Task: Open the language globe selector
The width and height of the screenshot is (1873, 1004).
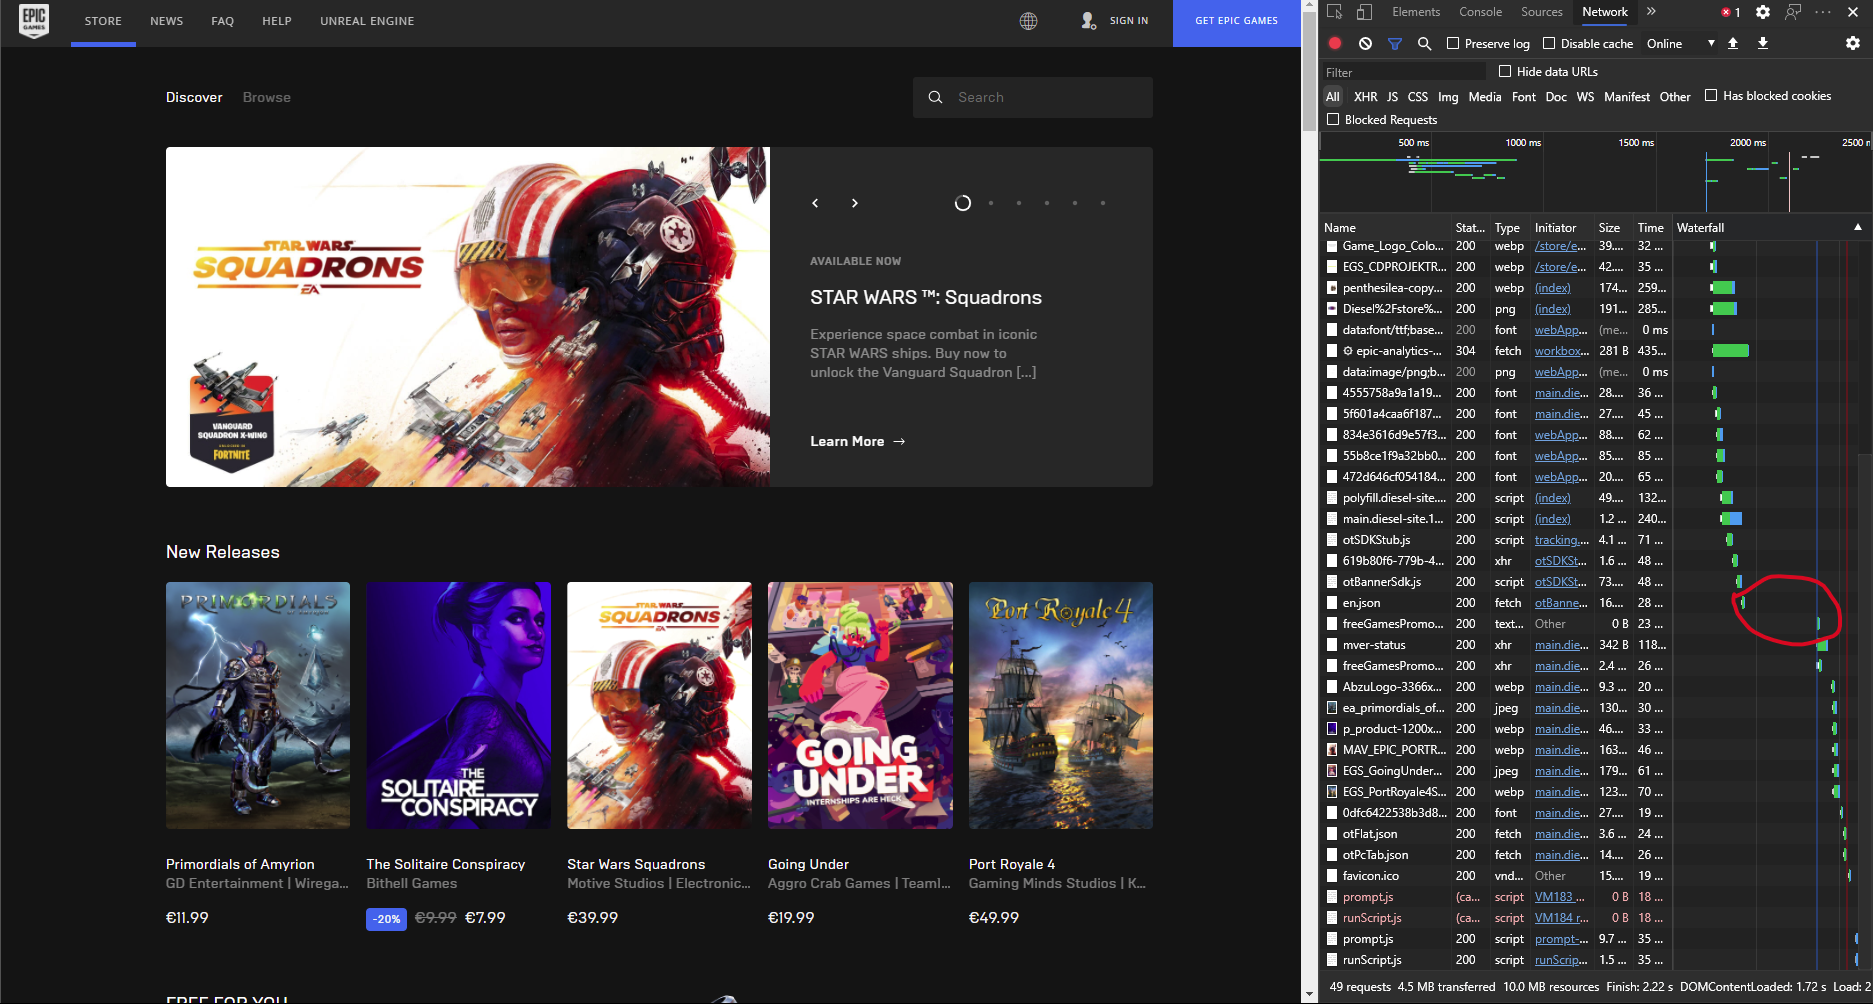Action: point(1028,21)
